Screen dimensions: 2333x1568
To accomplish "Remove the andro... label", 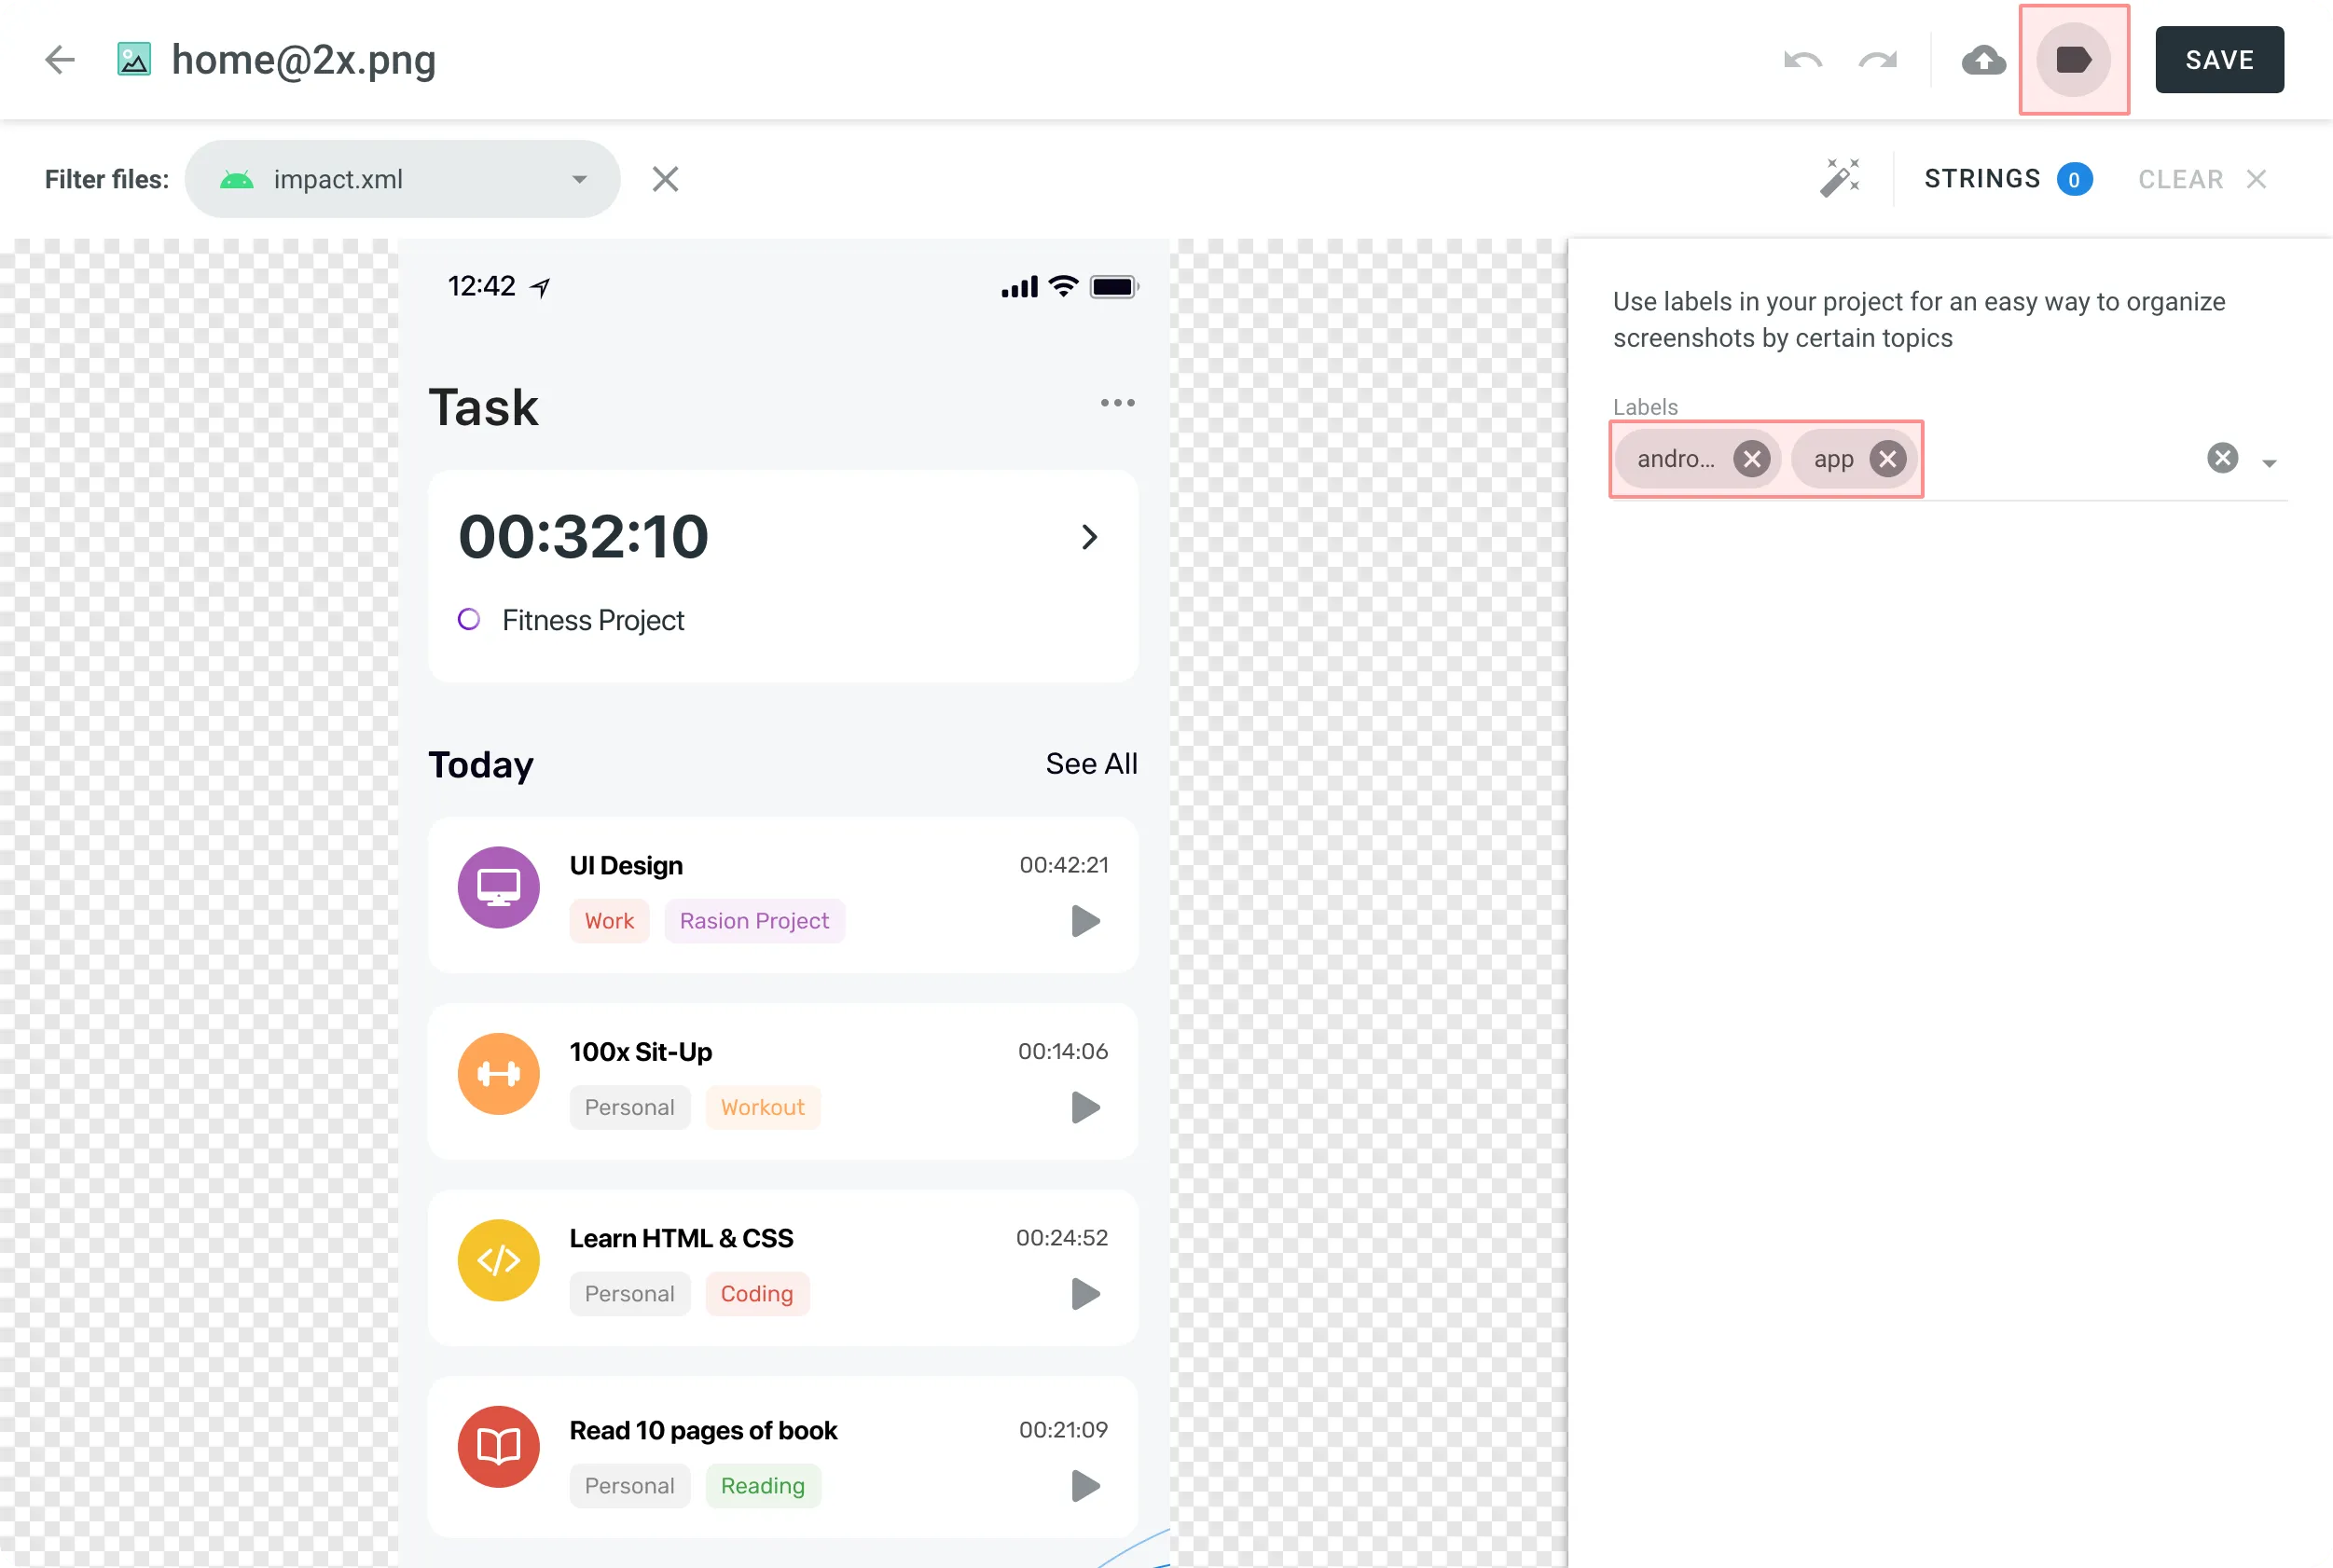I will pos(1751,459).
